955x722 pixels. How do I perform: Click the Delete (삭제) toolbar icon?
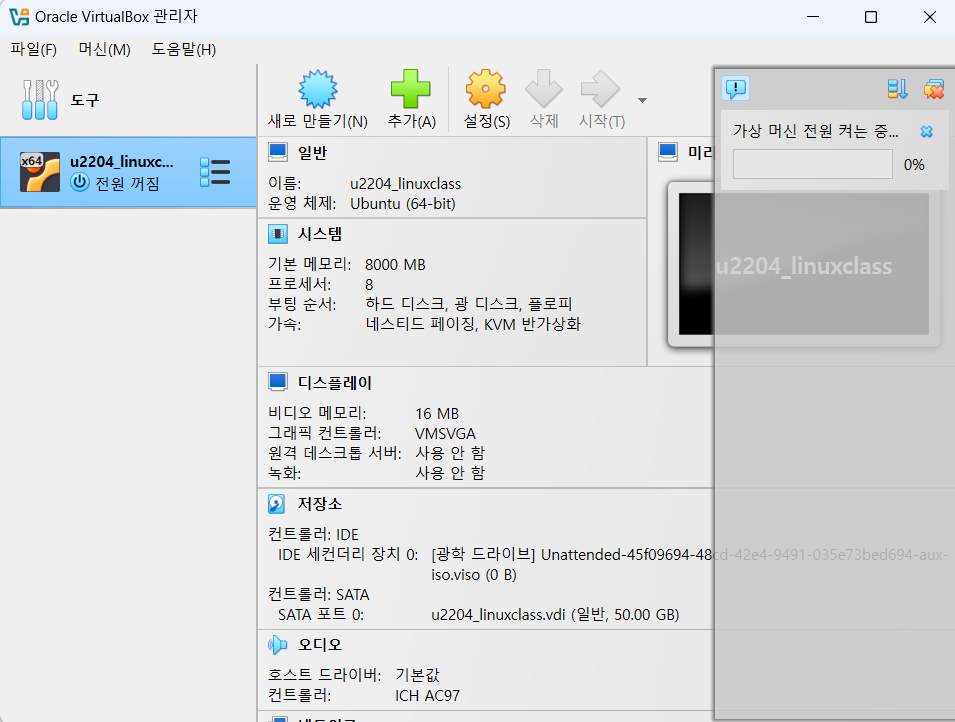tap(544, 89)
